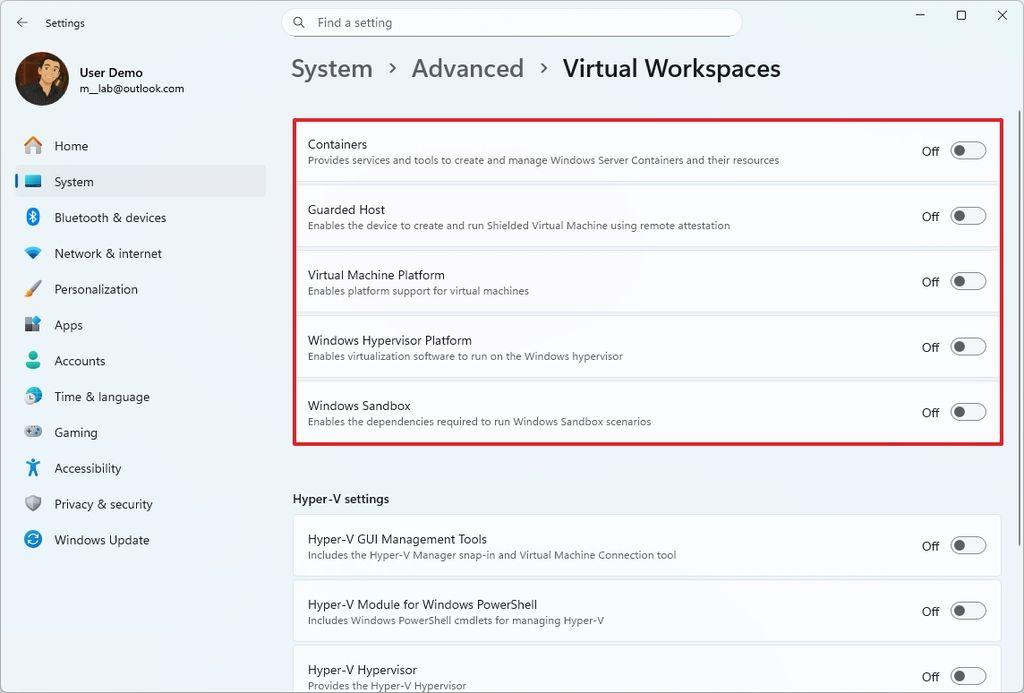Open the Advanced breadcrumb link
This screenshot has width=1024, height=693.
click(x=467, y=68)
